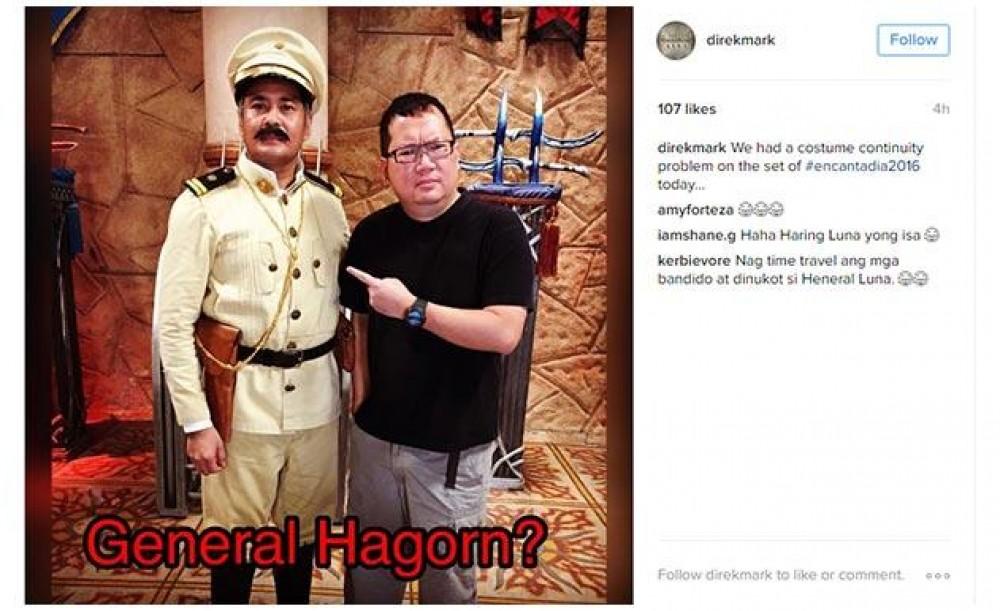Screen dimensions: 1000x611
Task: Open the direkmark username link in header
Action: coord(740,40)
